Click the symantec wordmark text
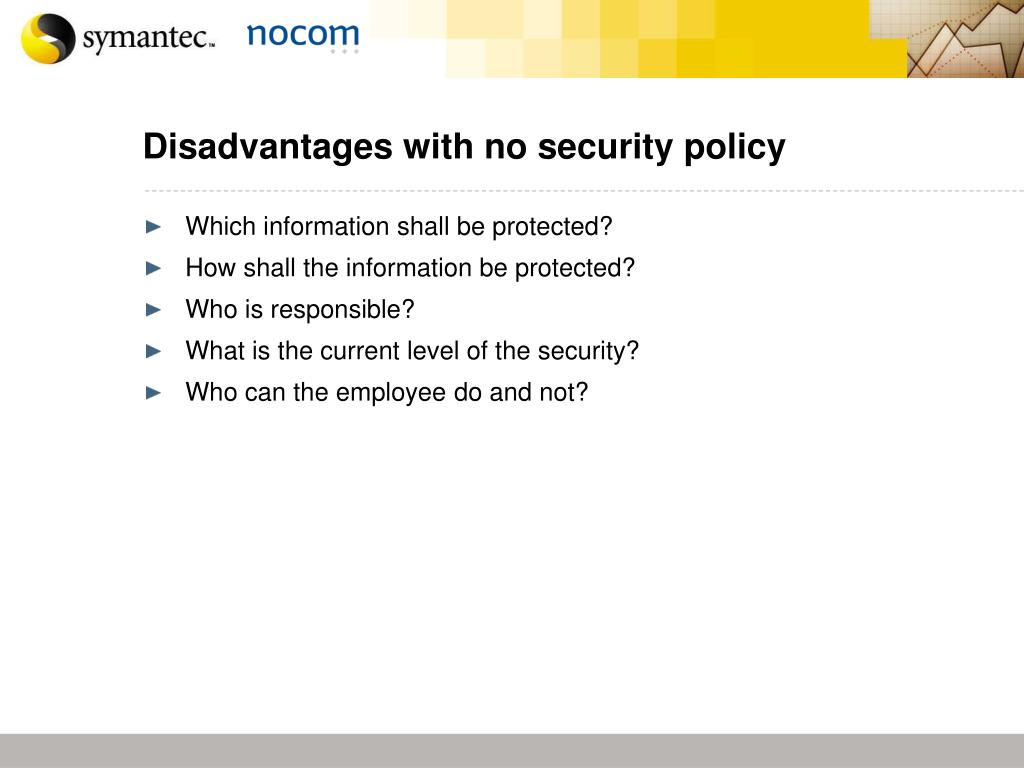 148,38
